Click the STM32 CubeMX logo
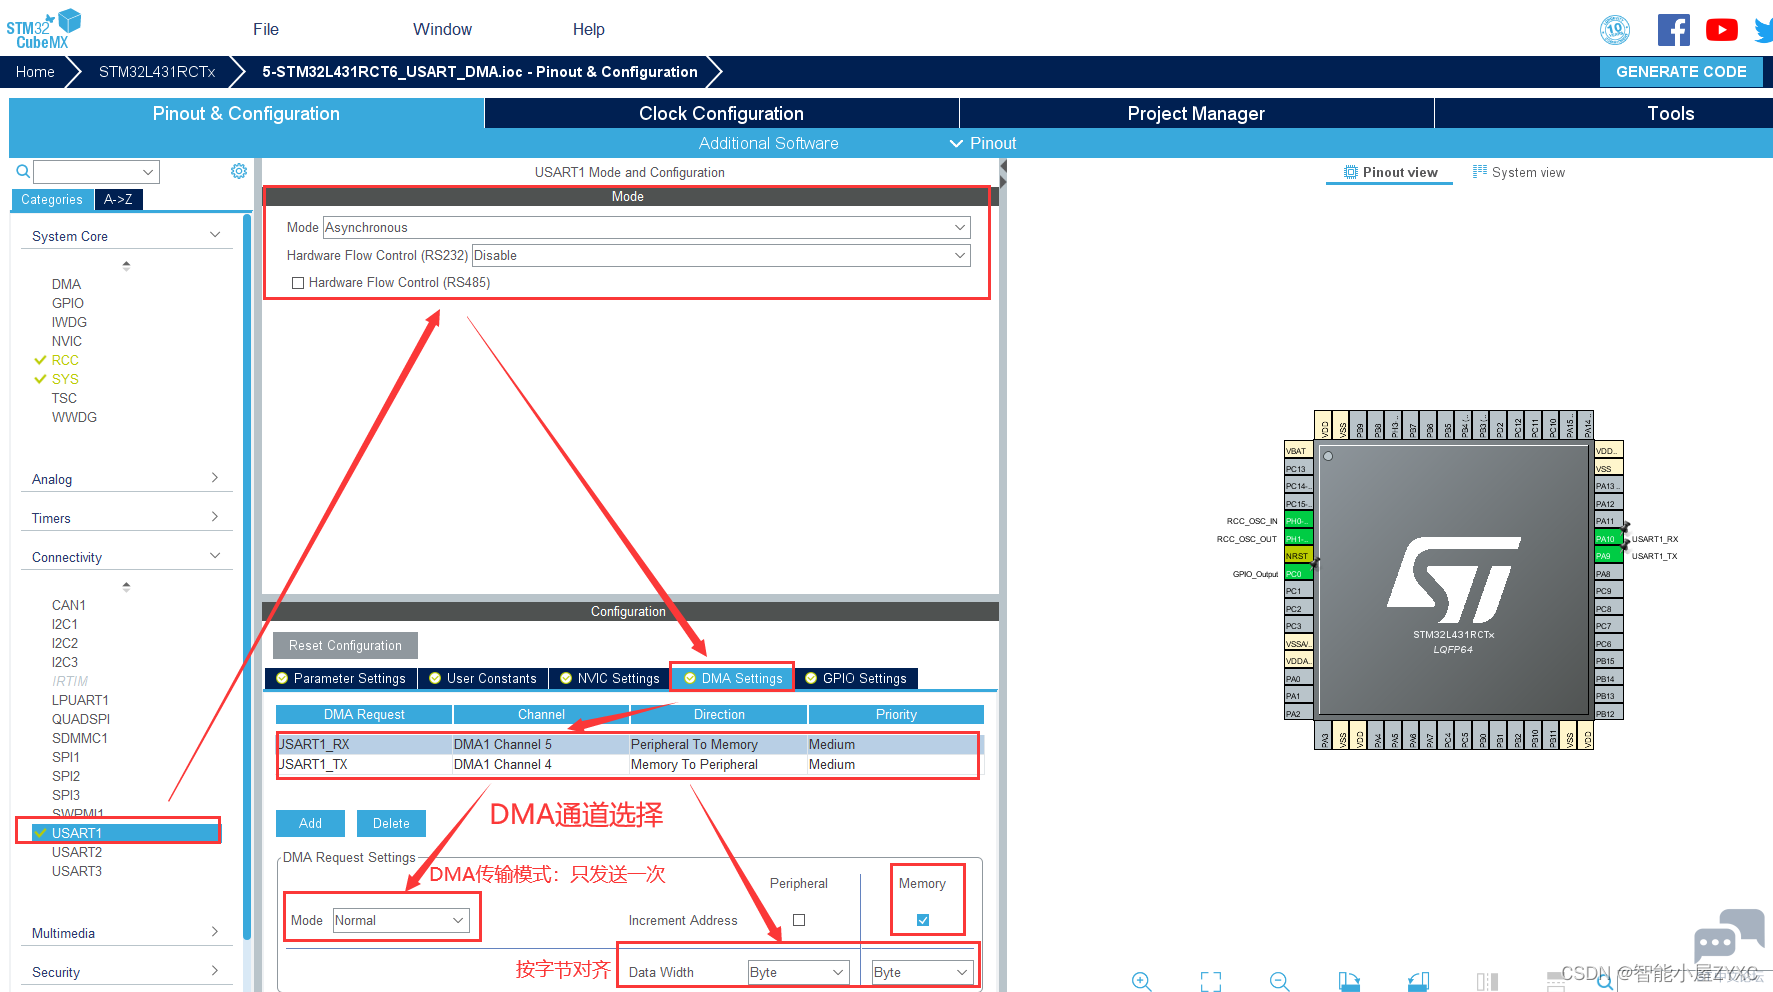The height and width of the screenshot is (992, 1773). click(x=44, y=28)
